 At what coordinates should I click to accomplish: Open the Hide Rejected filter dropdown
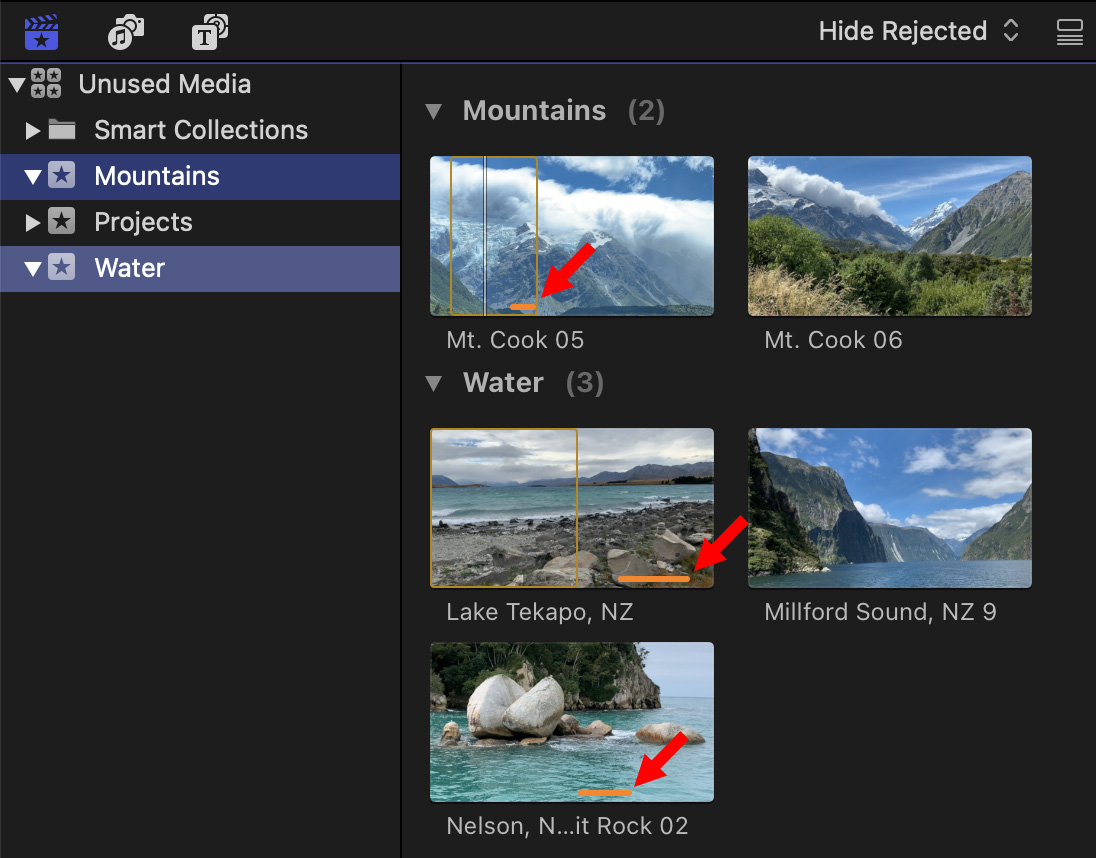coord(918,32)
